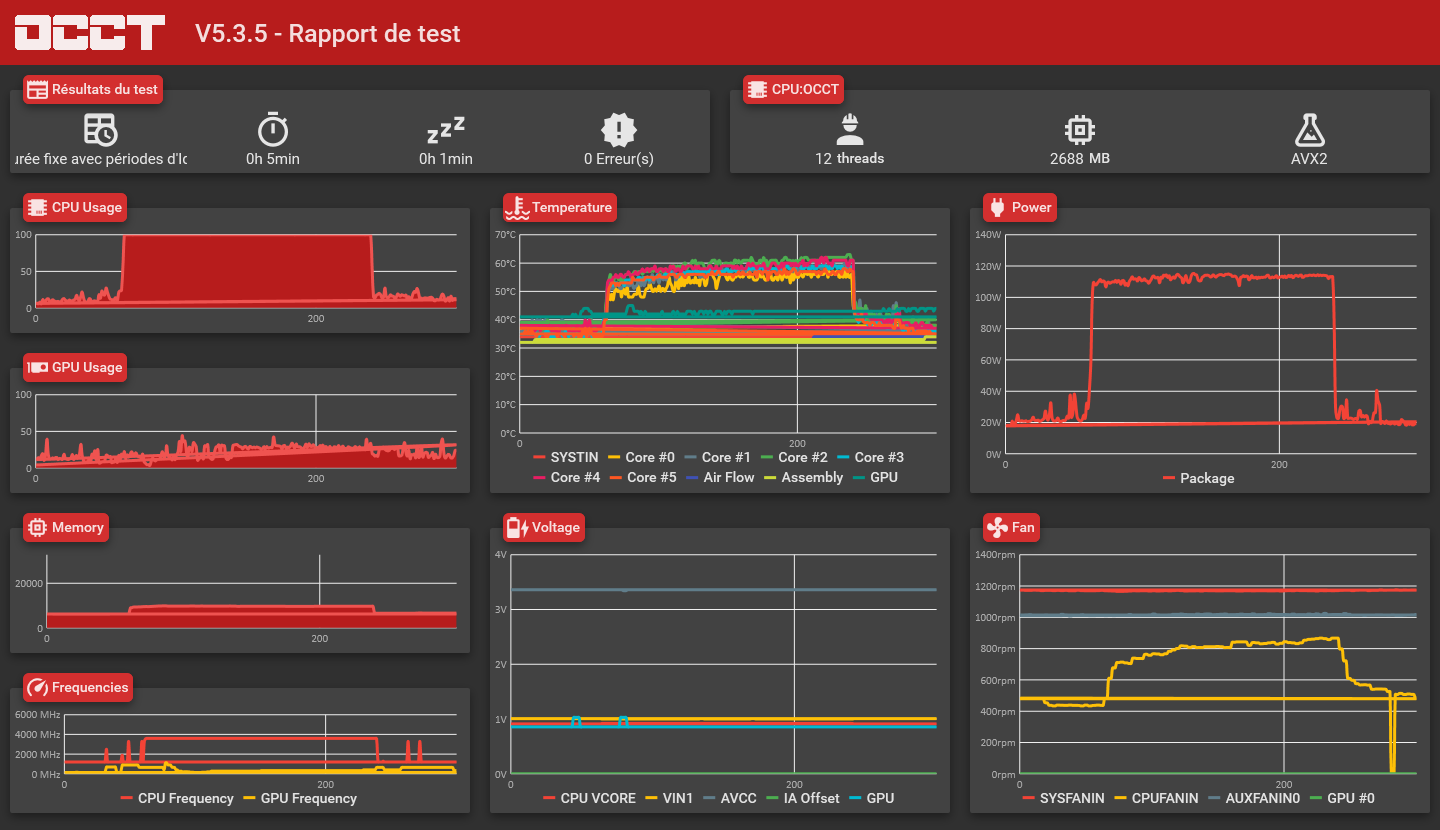This screenshot has height=830, width=1440.
Task: Click the chip icon above 2688 MB
Action: tap(1080, 129)
